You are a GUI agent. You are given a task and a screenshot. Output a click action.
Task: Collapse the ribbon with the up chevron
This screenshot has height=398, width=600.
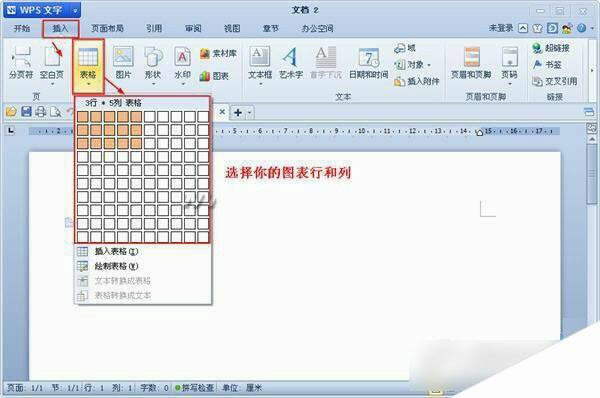(x=523, y=28)
